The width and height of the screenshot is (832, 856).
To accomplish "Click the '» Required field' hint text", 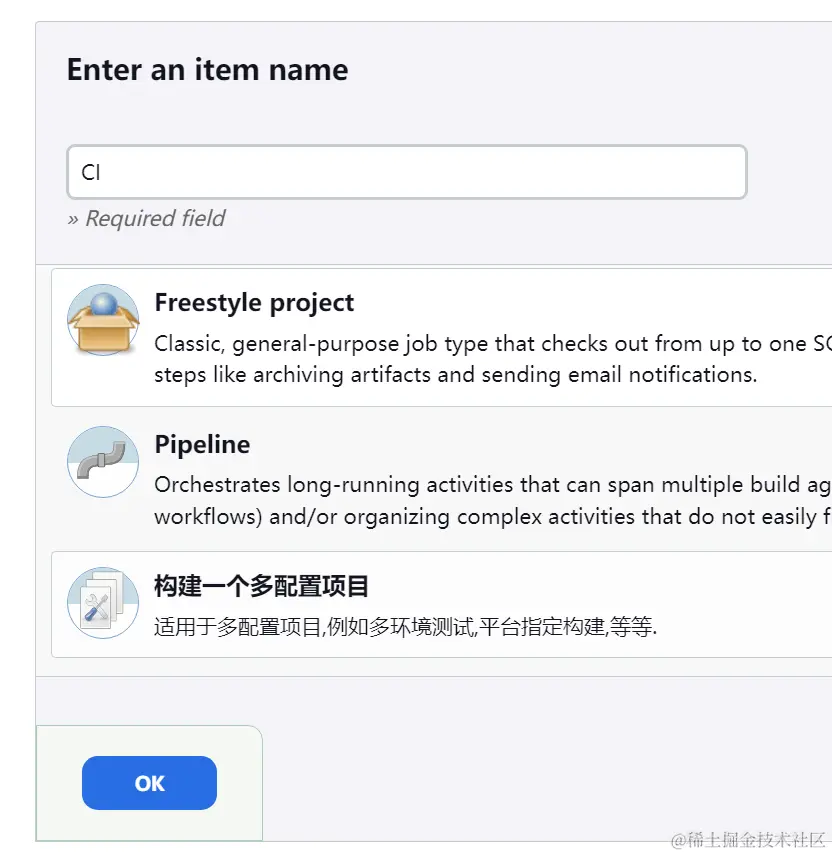I will [x=146, y=219].
